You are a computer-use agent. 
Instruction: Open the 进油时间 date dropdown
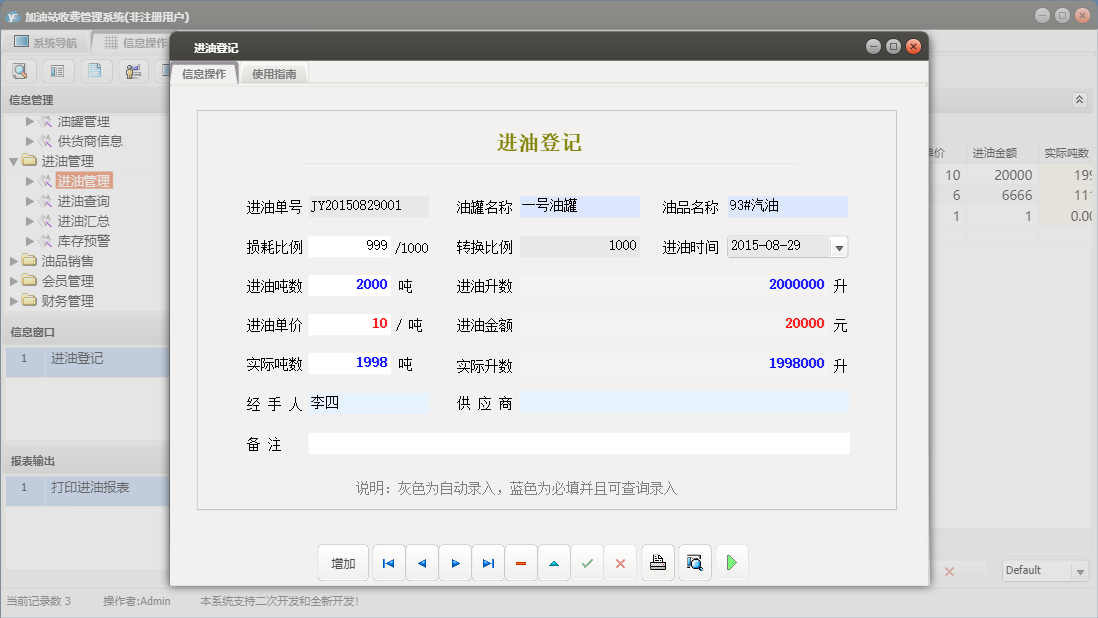pyautogui.click(x=837, y=246)
